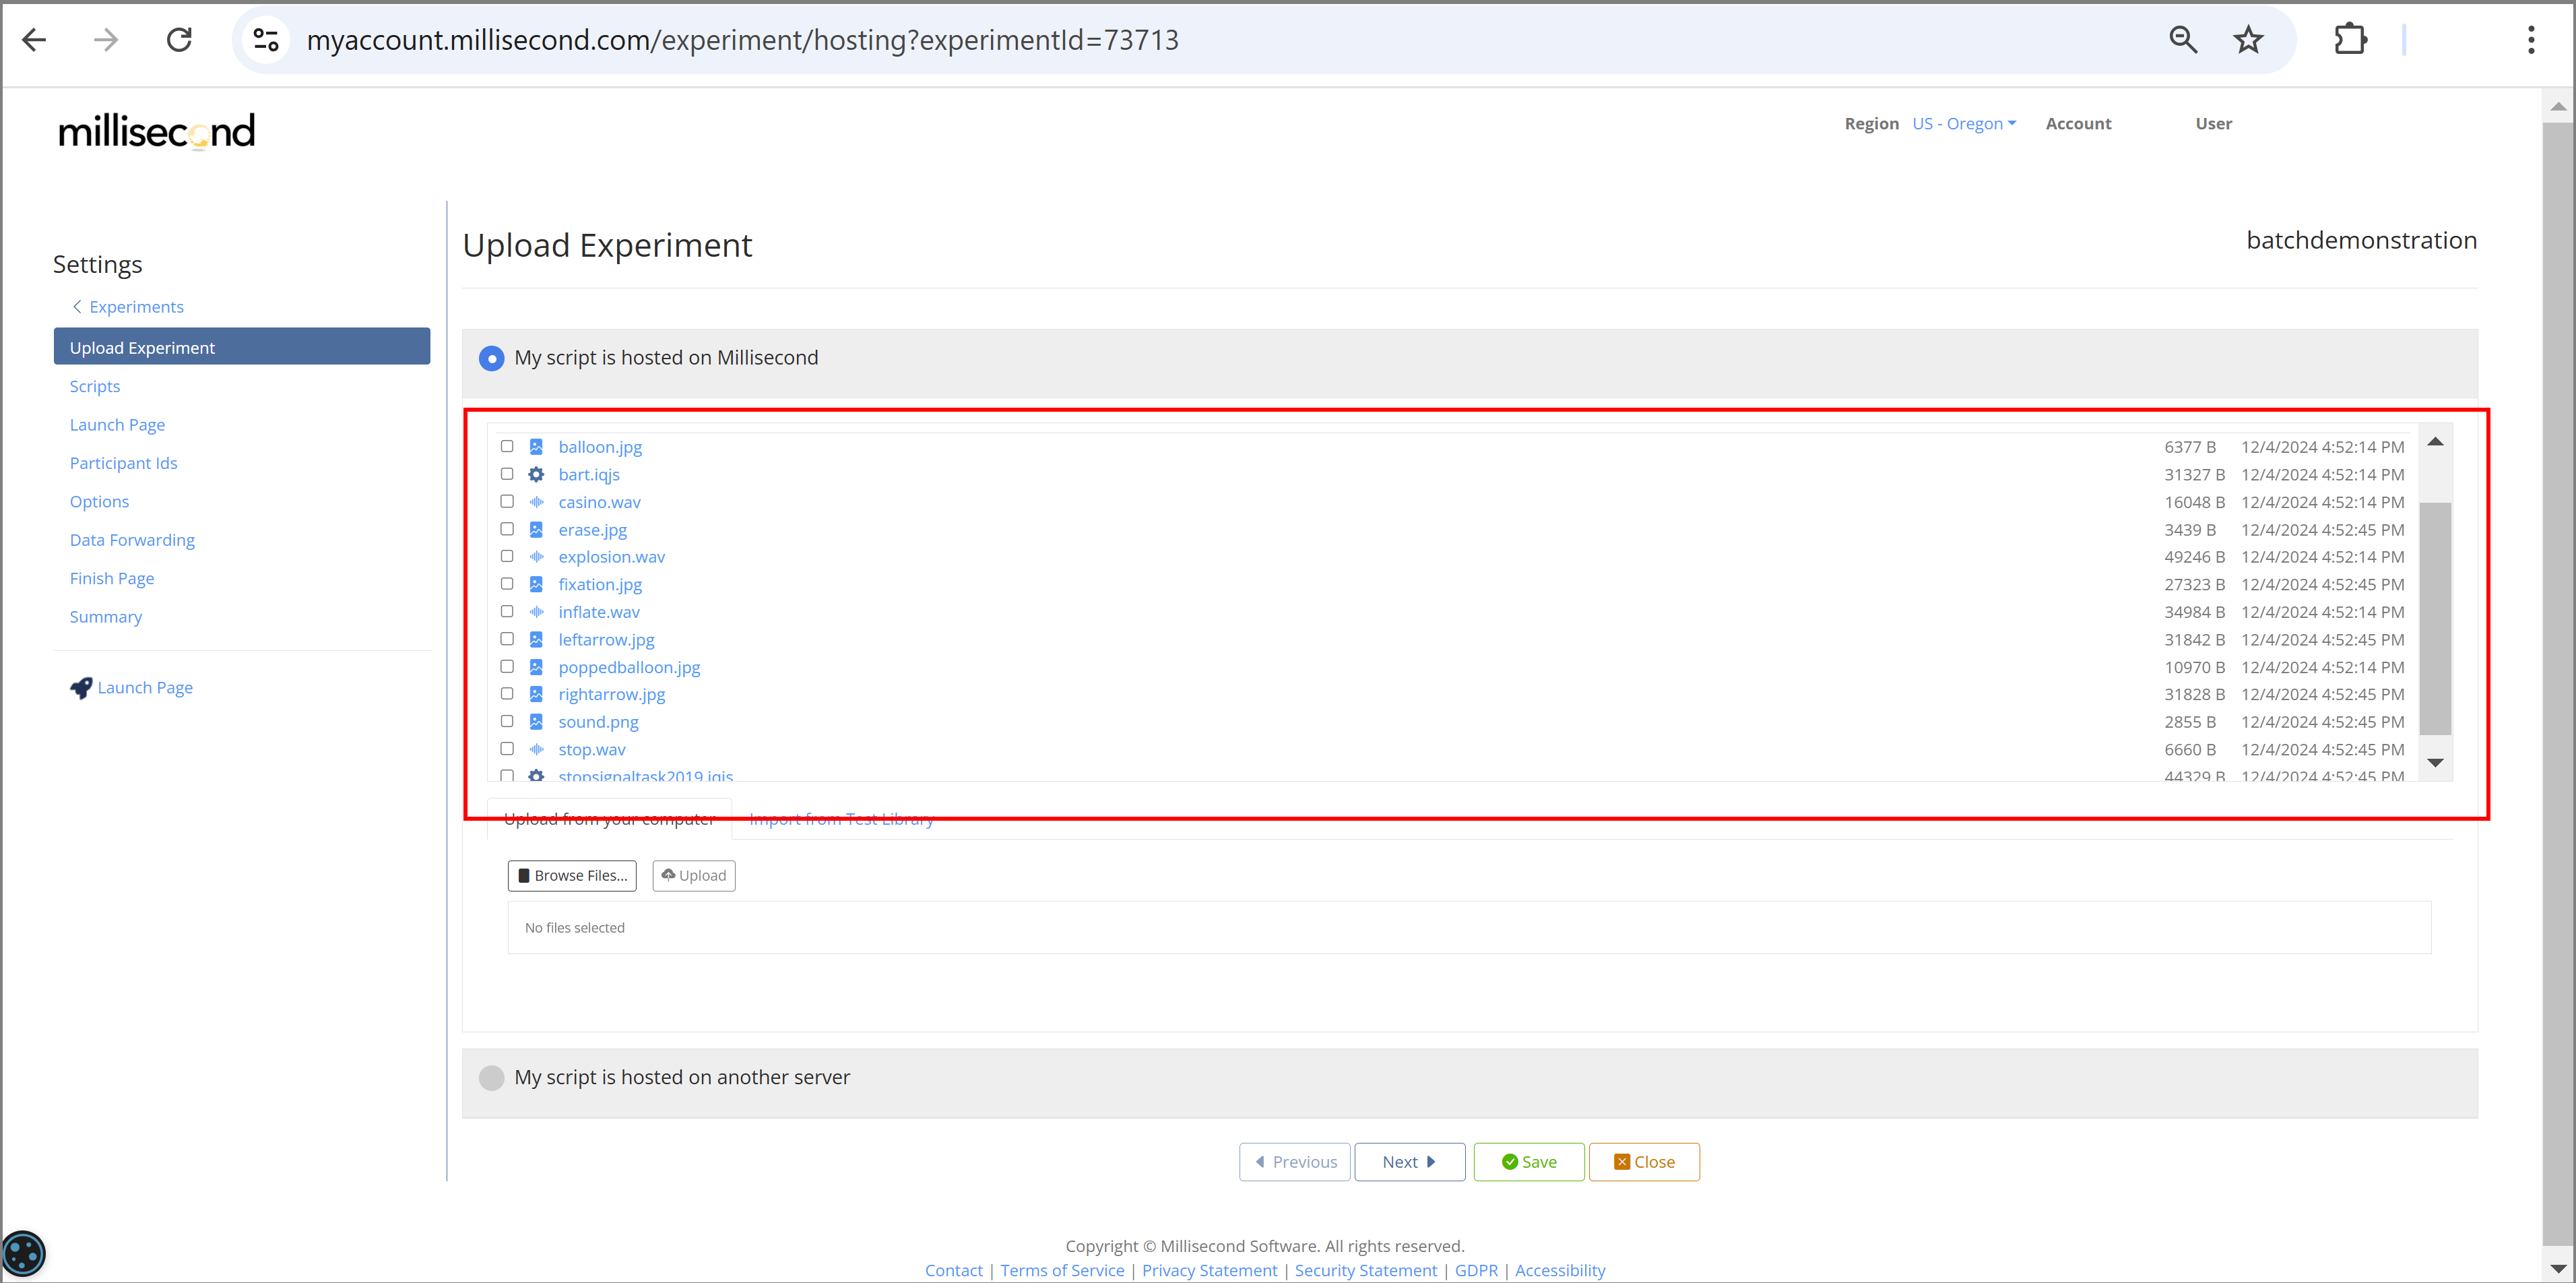Tick the checkbox next to inflate.wav
Screen dimensions: 2576x1283
pos(507,611)
